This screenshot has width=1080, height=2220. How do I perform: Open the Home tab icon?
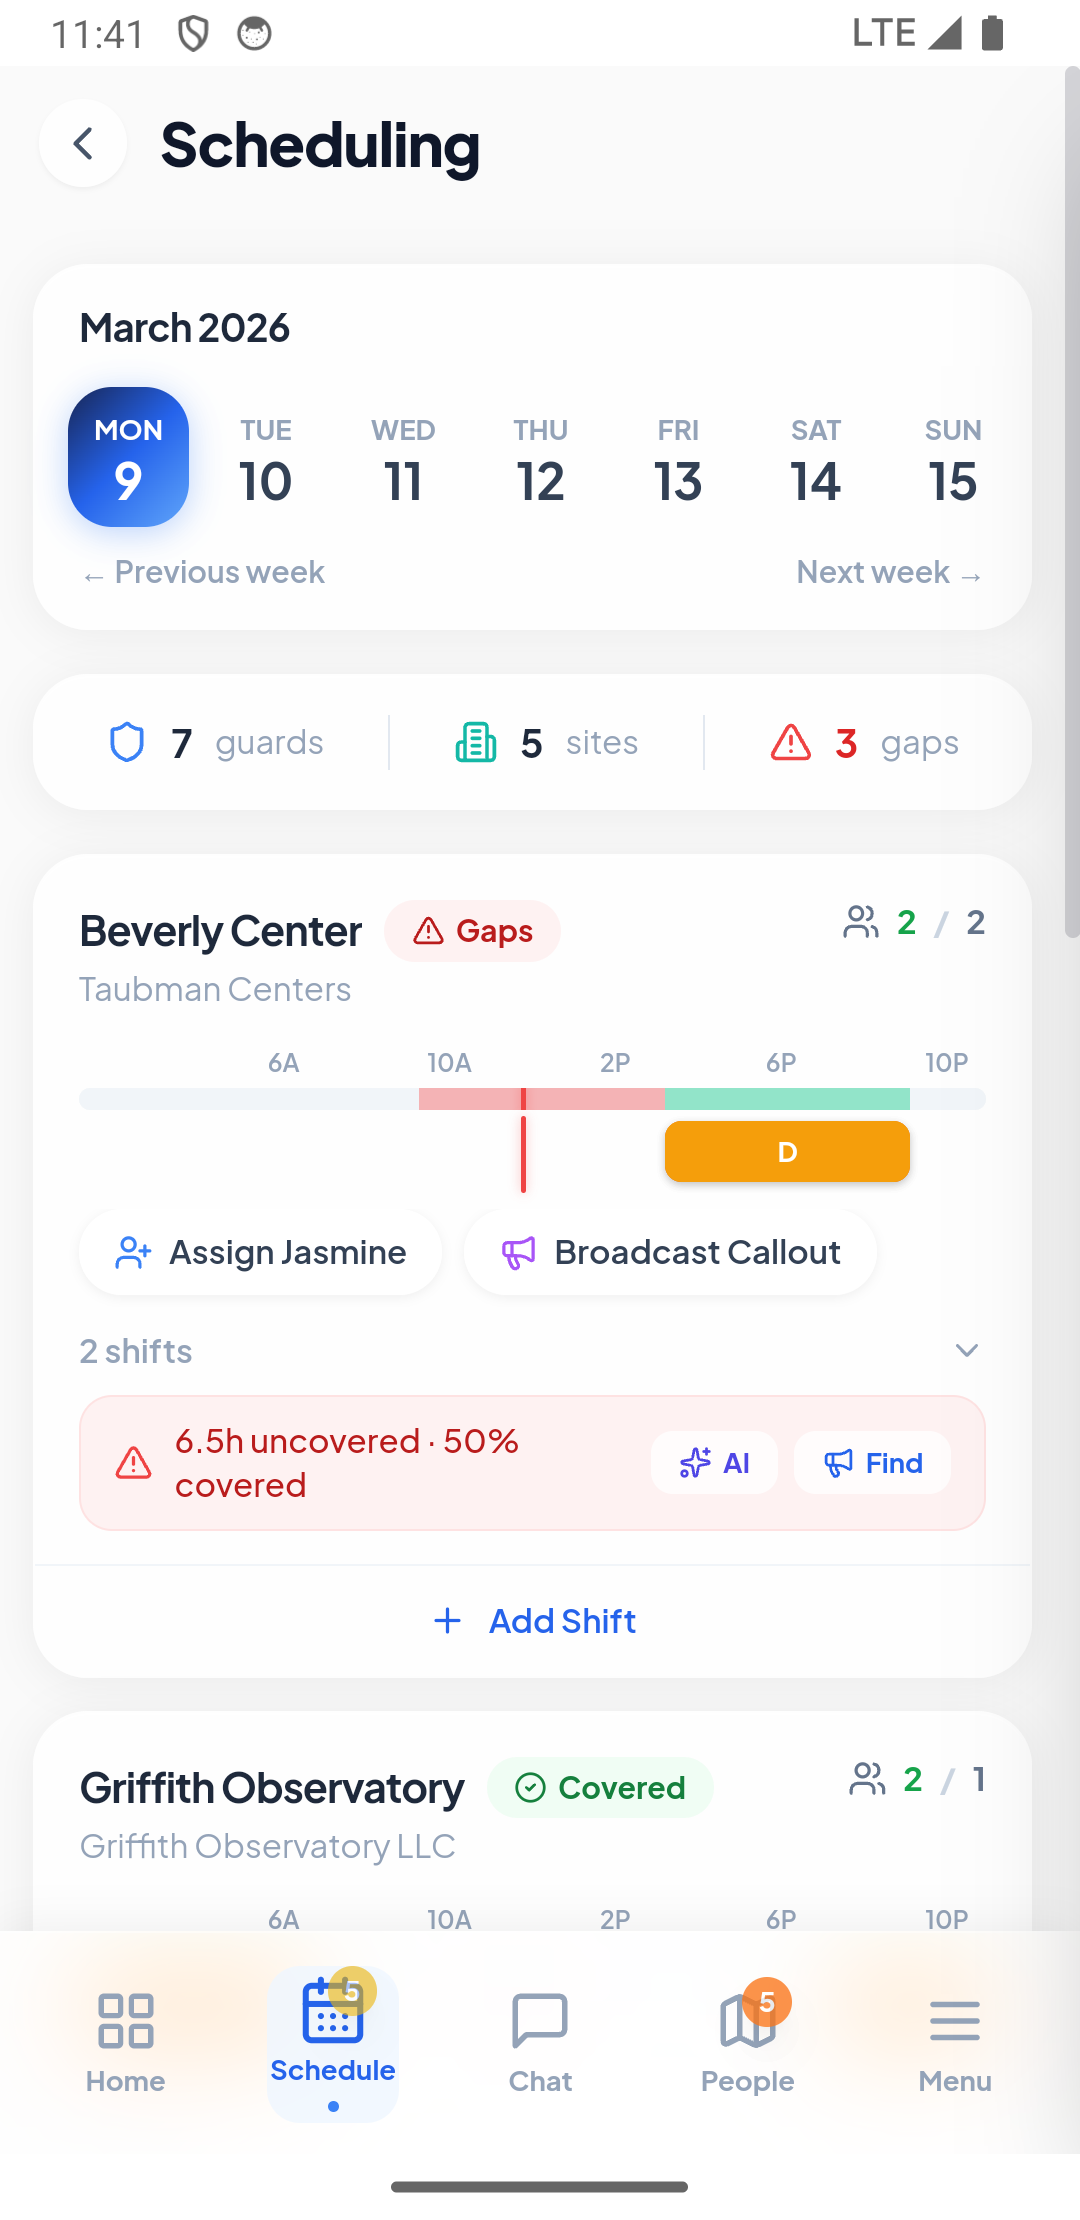pyautogui.click(x=125, y=2021)
